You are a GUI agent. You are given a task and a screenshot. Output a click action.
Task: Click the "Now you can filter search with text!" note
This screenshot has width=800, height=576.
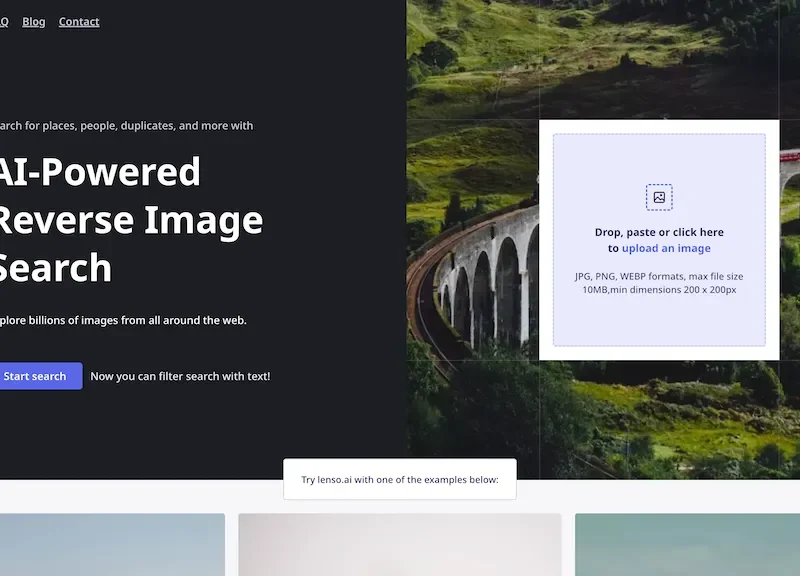[180, 377]
